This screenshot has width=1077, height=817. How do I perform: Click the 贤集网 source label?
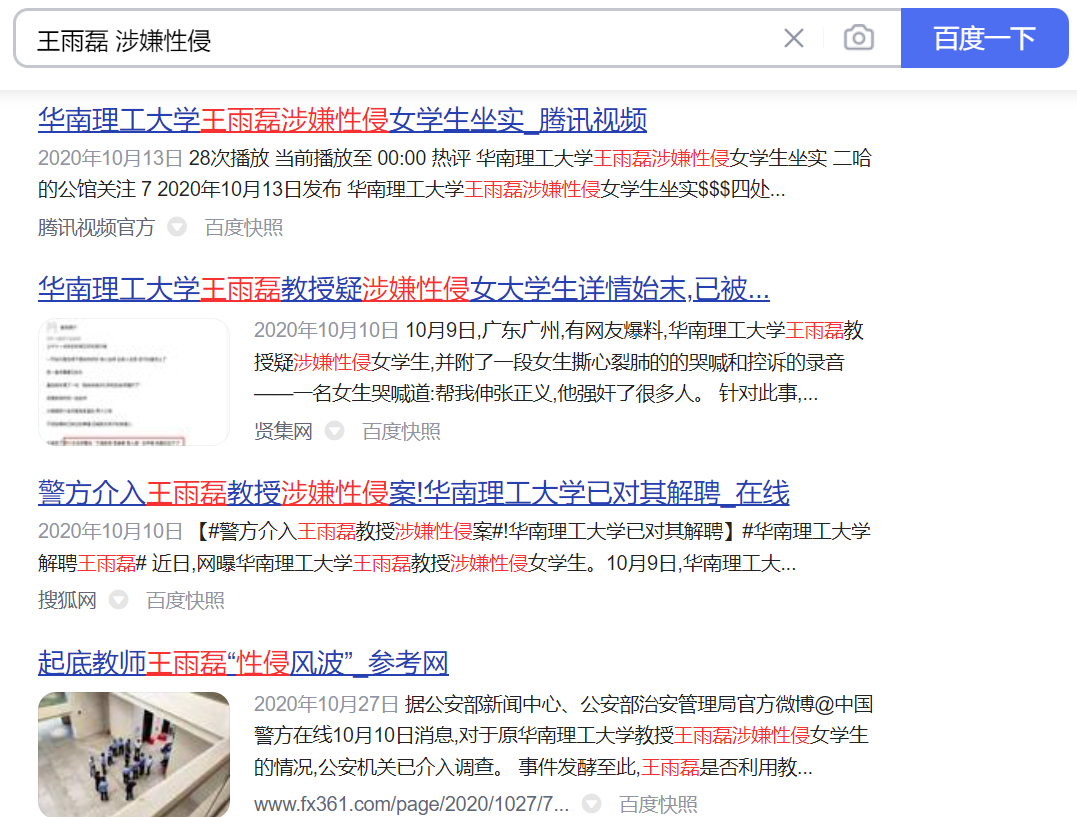[283, 432]
